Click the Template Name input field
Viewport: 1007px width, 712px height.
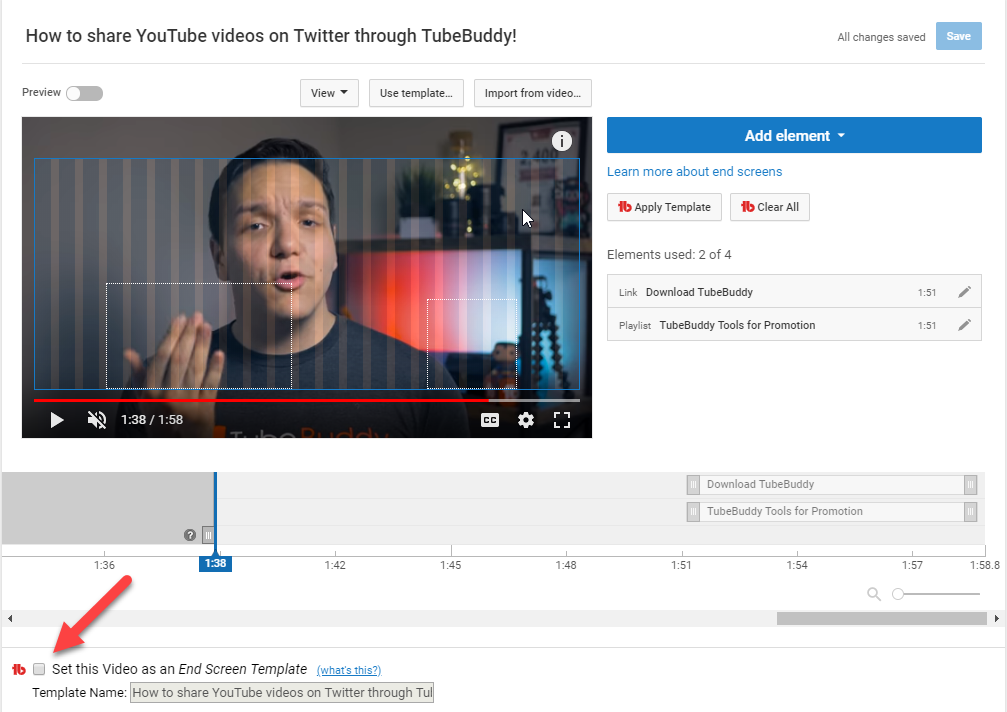282,692
